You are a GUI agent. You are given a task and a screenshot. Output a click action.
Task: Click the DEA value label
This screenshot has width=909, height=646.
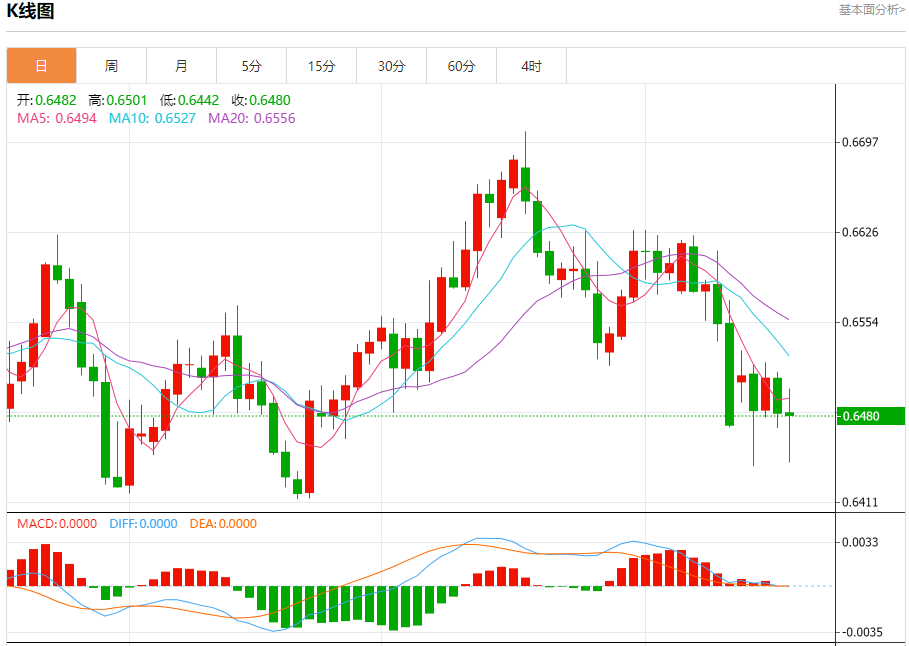point(222,523)
